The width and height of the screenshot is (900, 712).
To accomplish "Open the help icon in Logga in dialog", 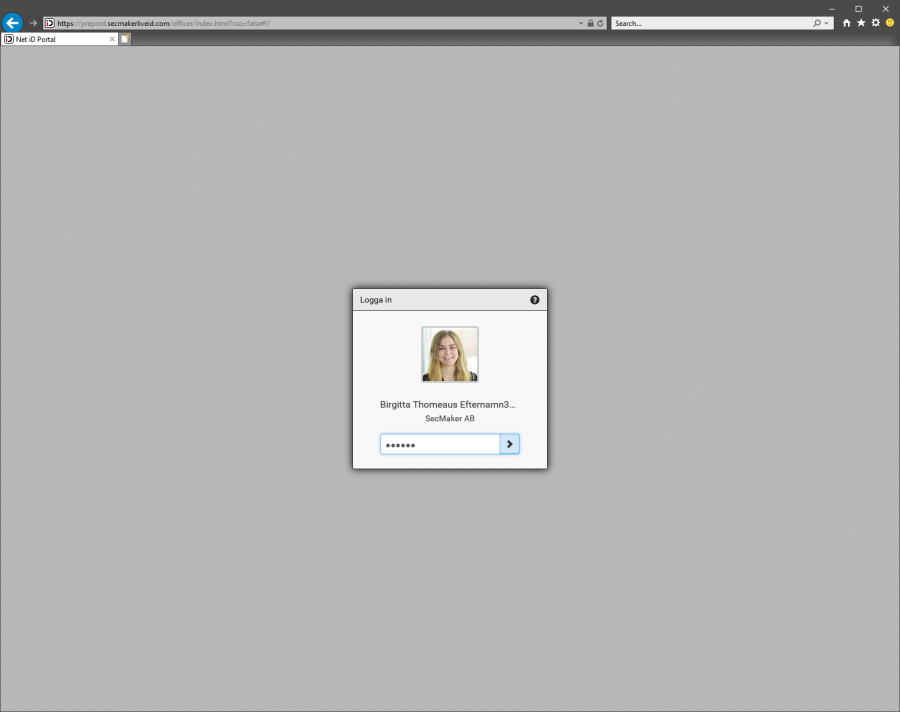I will 534,300.
